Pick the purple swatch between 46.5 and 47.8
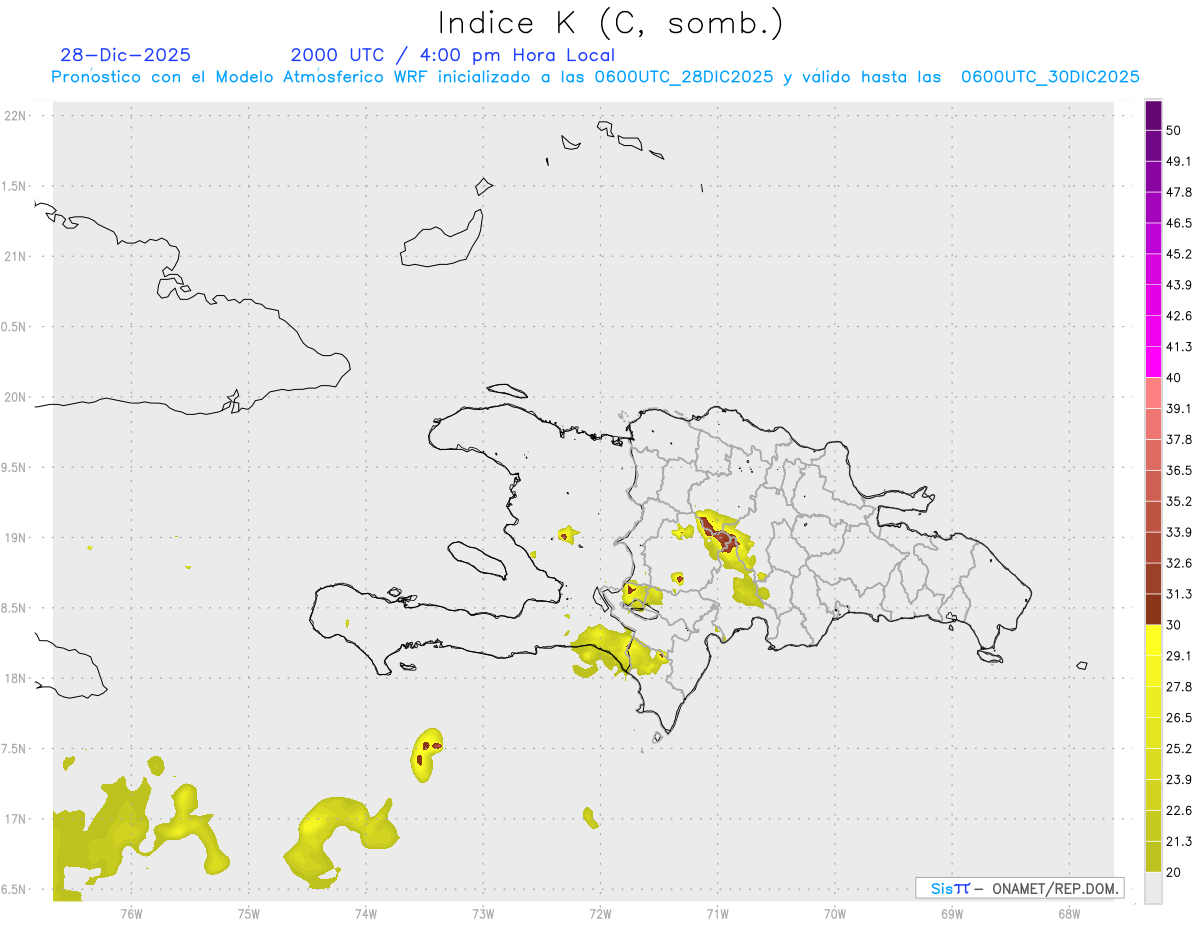Image resolution: width=1200 pixels, height=927 pixels. [x=1153, y=207]
